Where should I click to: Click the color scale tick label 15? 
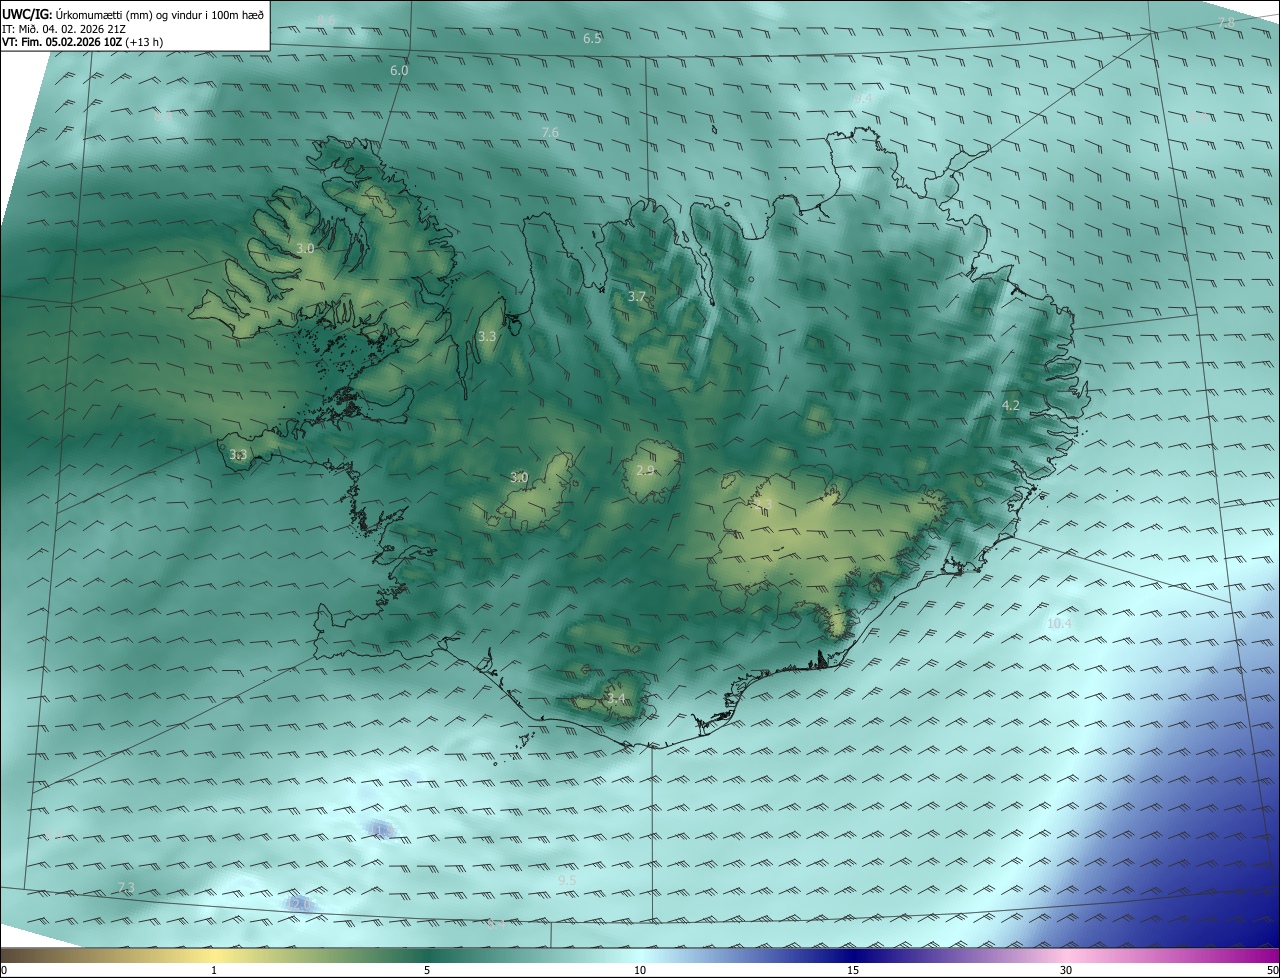point(853,970)
